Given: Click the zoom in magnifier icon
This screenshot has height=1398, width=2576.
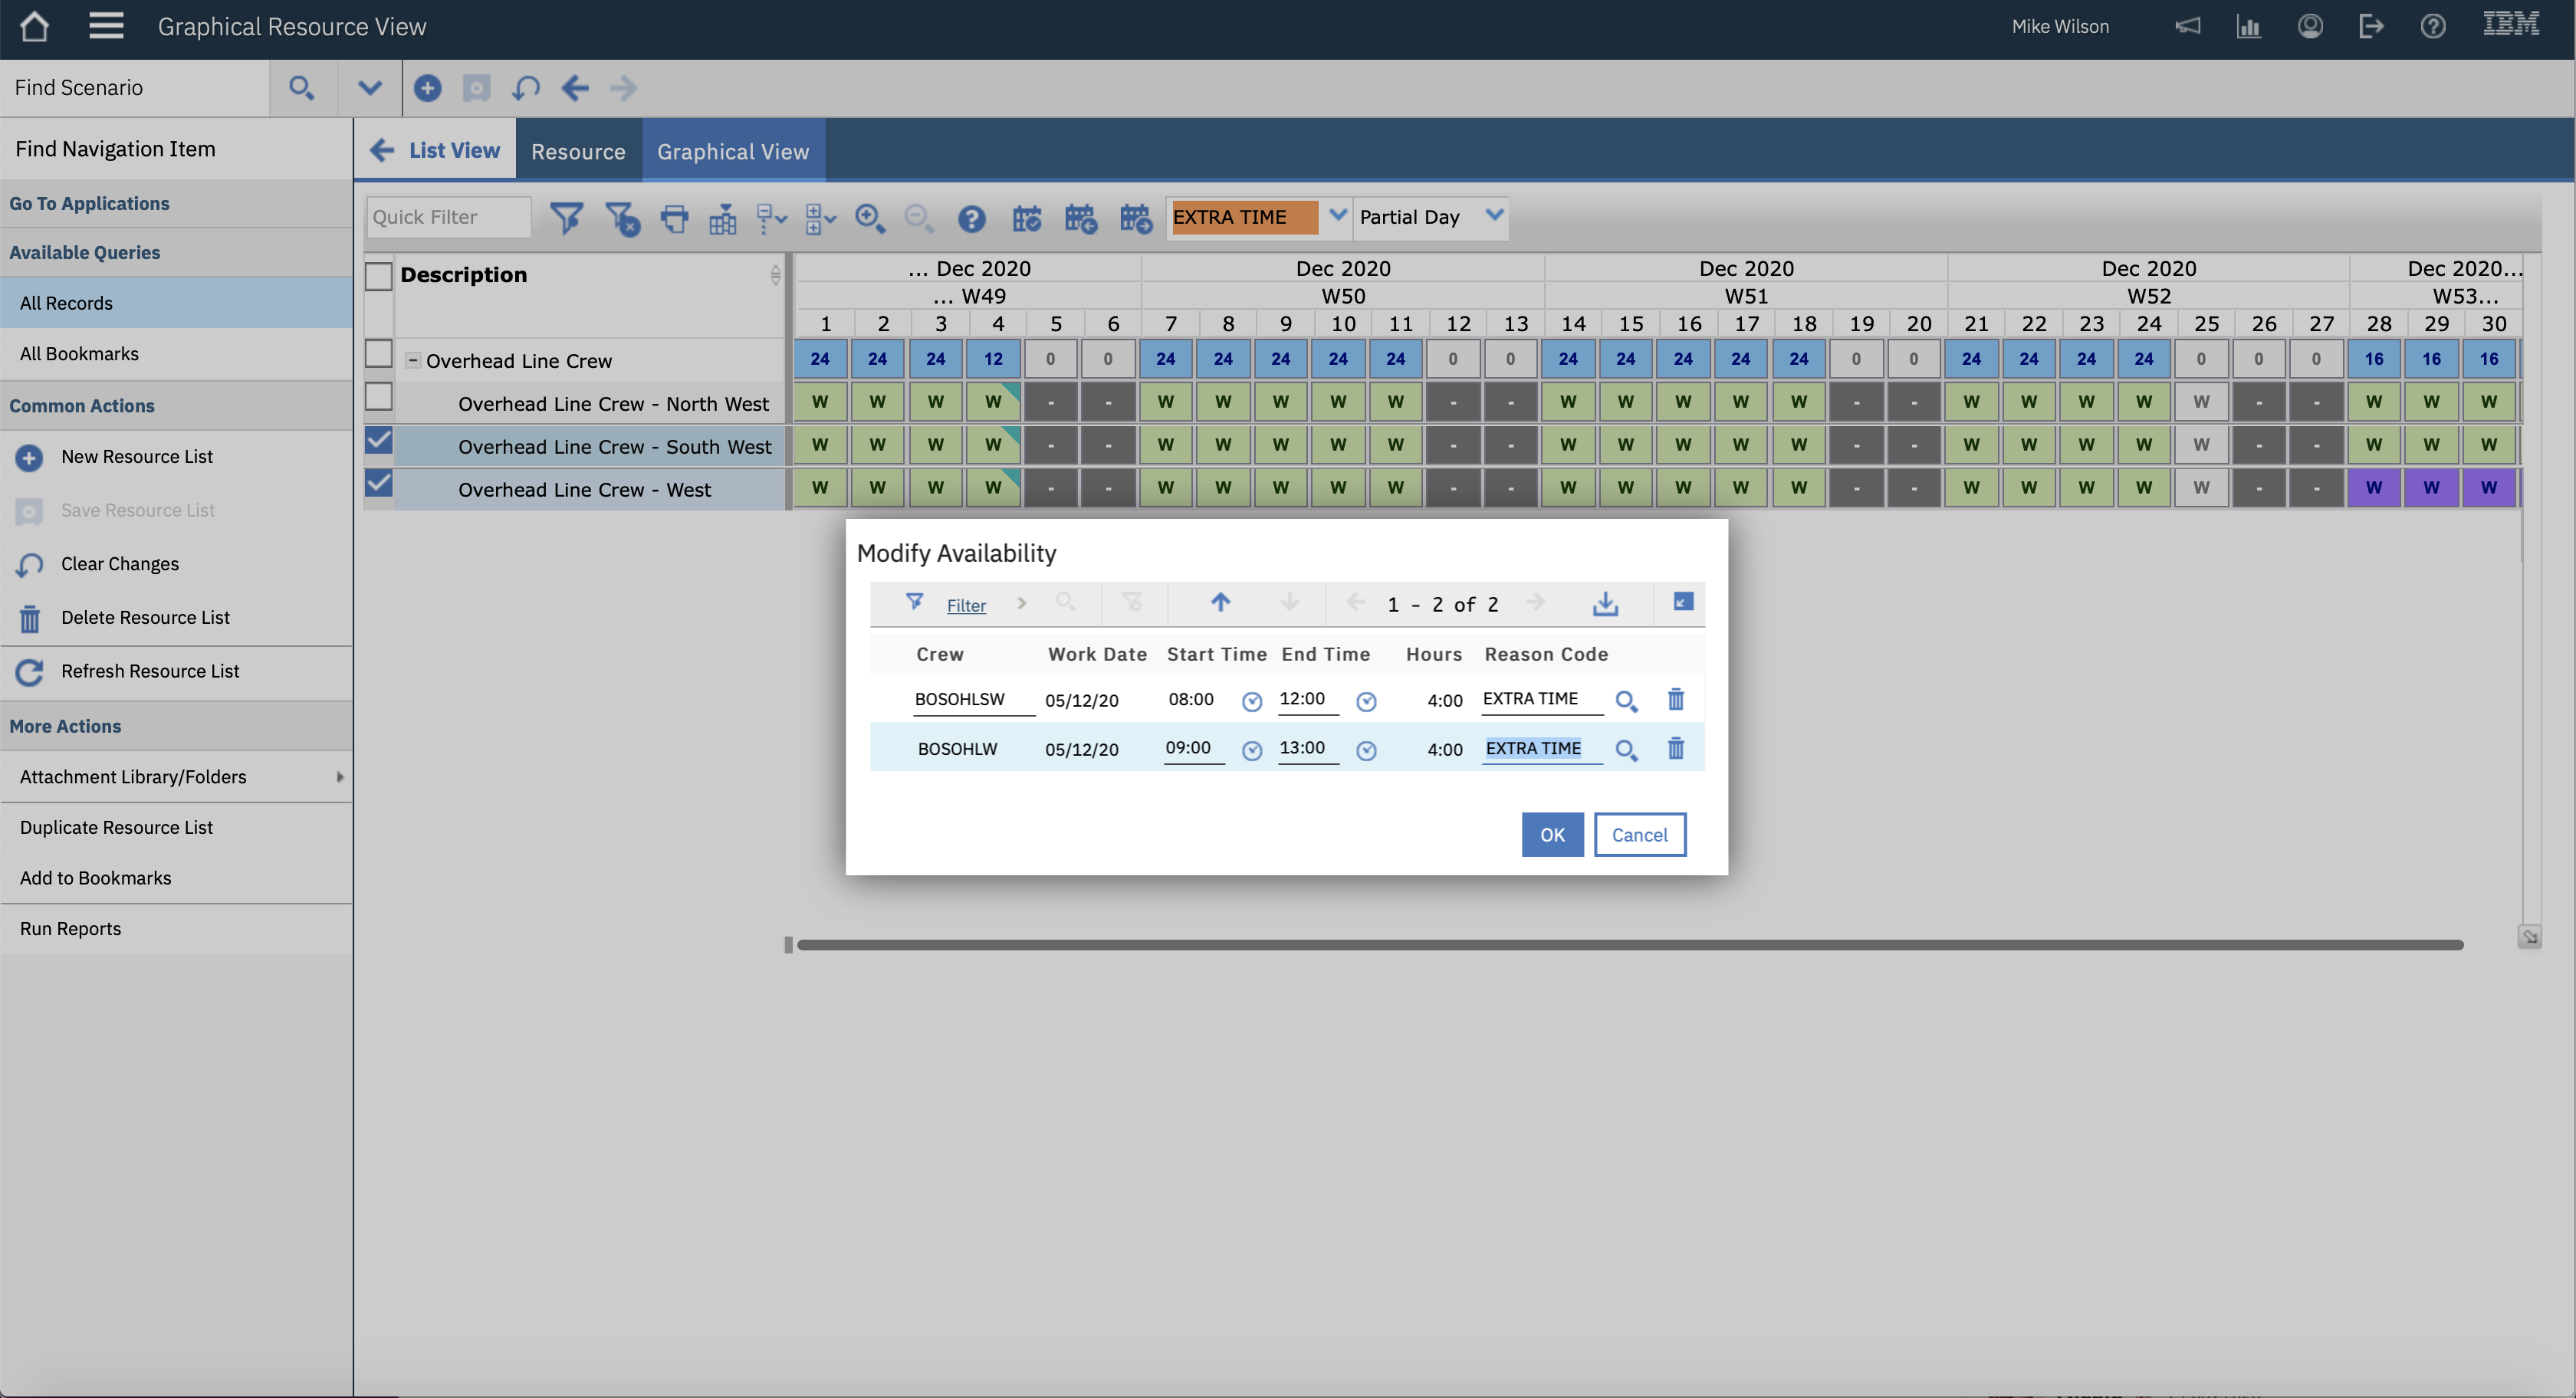Looking at the screenshot, I should [x=869, y=218].
